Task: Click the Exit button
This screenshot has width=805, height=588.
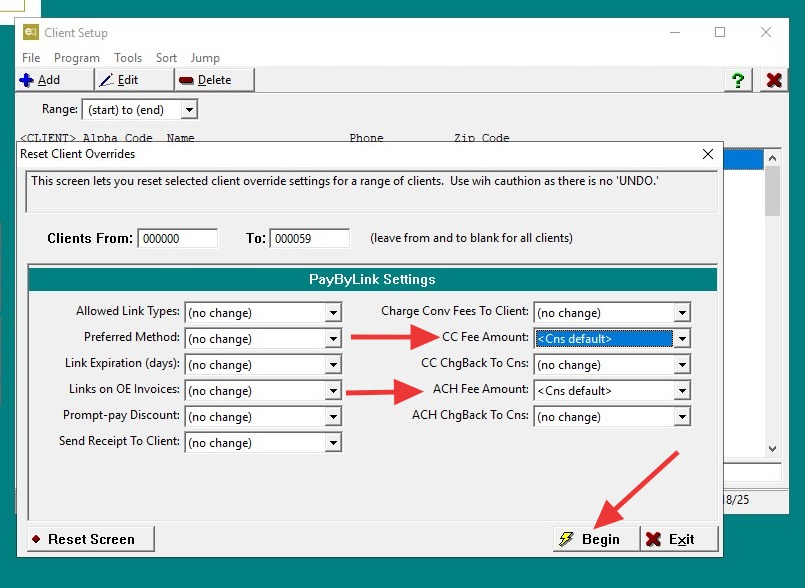Action: click(679, 539)
